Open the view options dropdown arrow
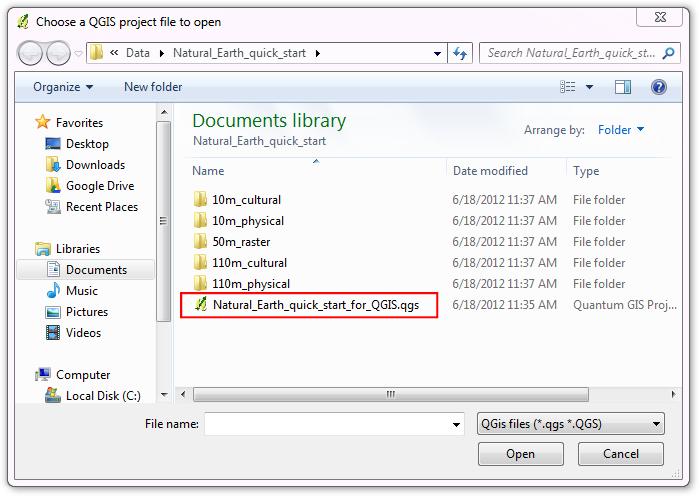Screen dimensions: 700x496 pyautogui.click(x=589, y=87)
